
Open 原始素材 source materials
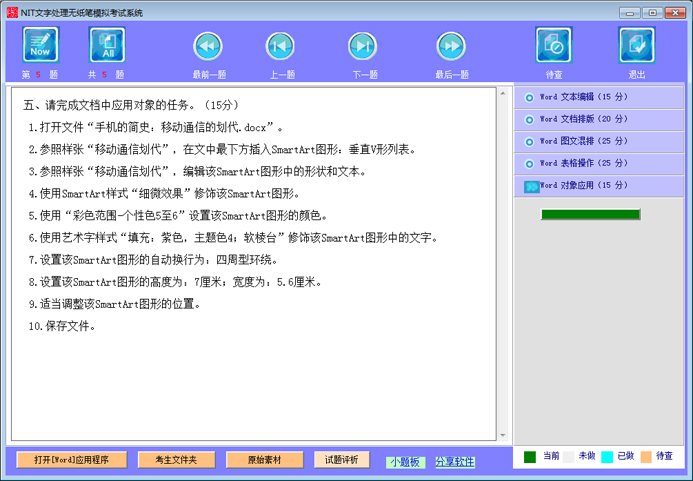263,460
